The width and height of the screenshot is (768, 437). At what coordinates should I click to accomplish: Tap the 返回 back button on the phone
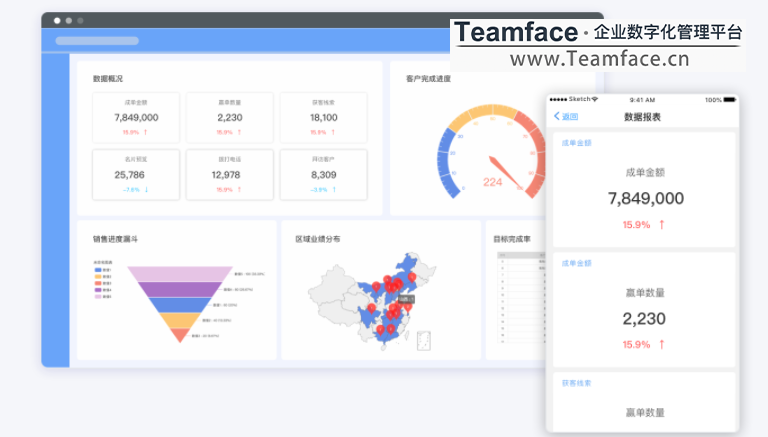click(566, 116)
